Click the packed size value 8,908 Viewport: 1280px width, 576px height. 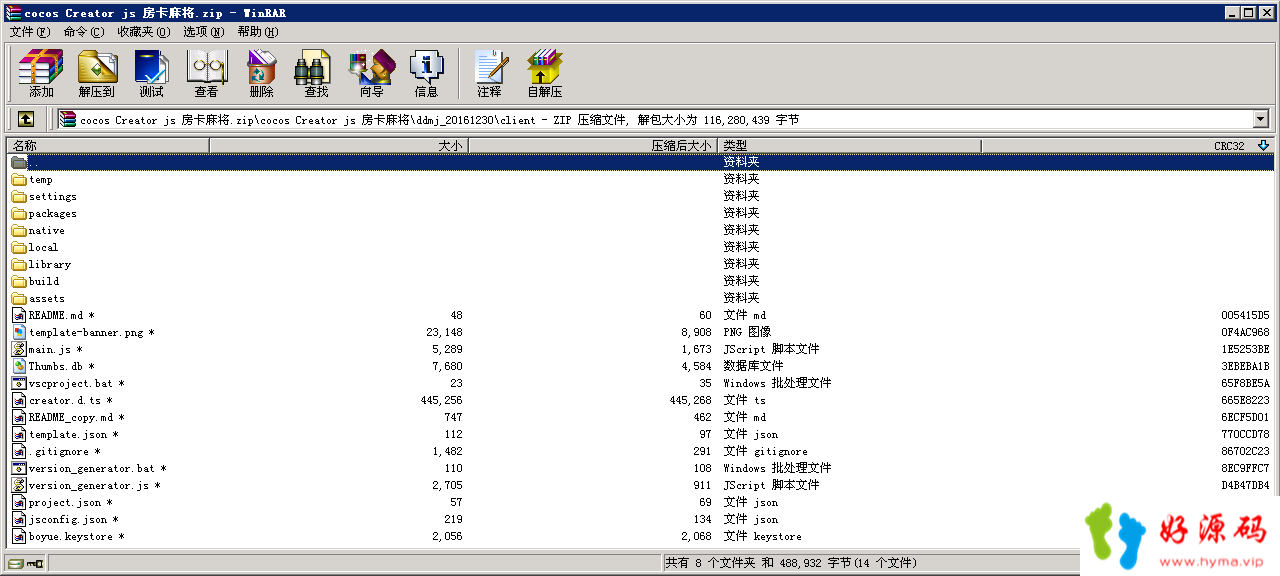pyautogui.click(x=696, y=333)
